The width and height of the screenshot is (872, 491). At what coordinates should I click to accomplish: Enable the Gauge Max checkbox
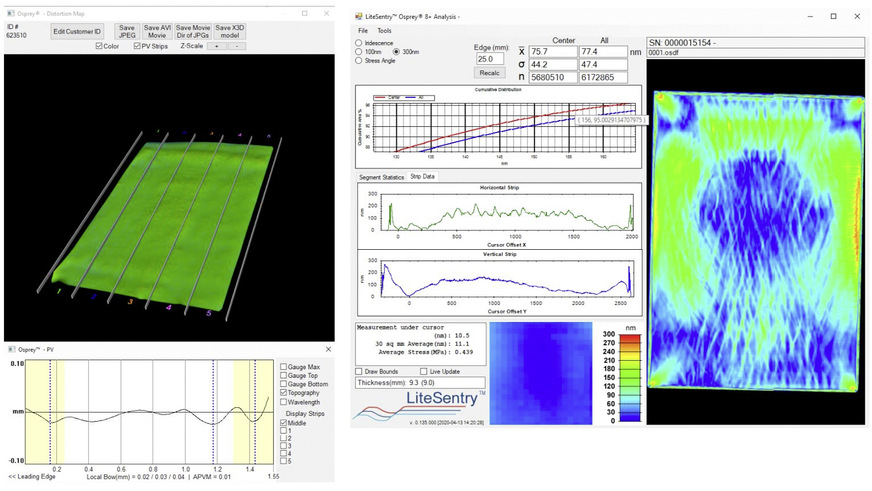(285, 366)
